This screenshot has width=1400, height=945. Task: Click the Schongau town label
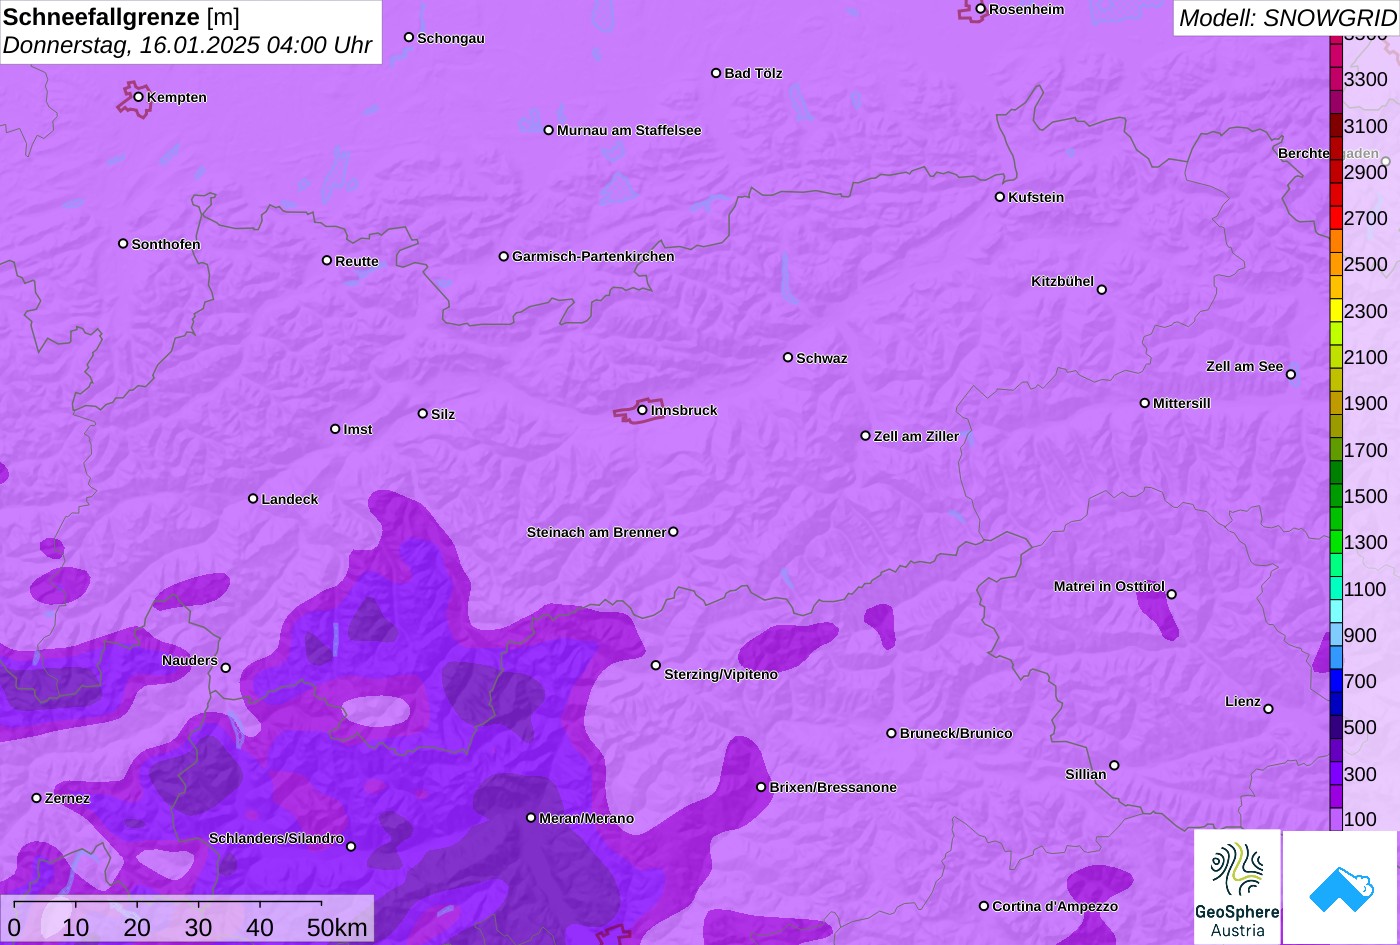coord(451,38)
